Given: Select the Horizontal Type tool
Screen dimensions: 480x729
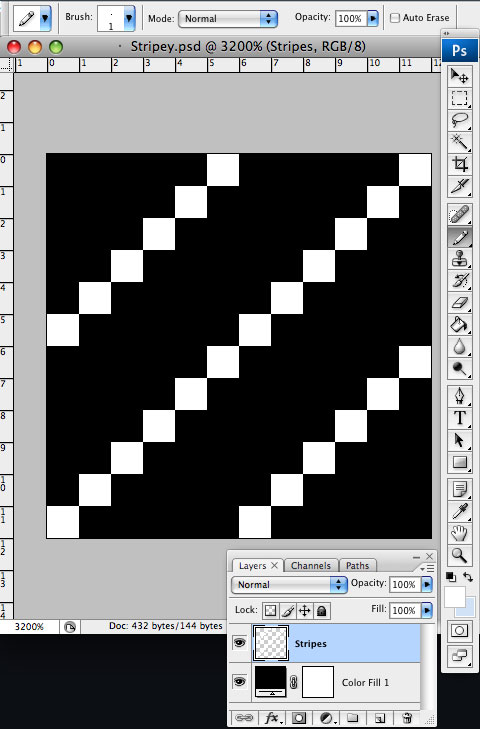Looking at the screenshot, I should 460,418.
